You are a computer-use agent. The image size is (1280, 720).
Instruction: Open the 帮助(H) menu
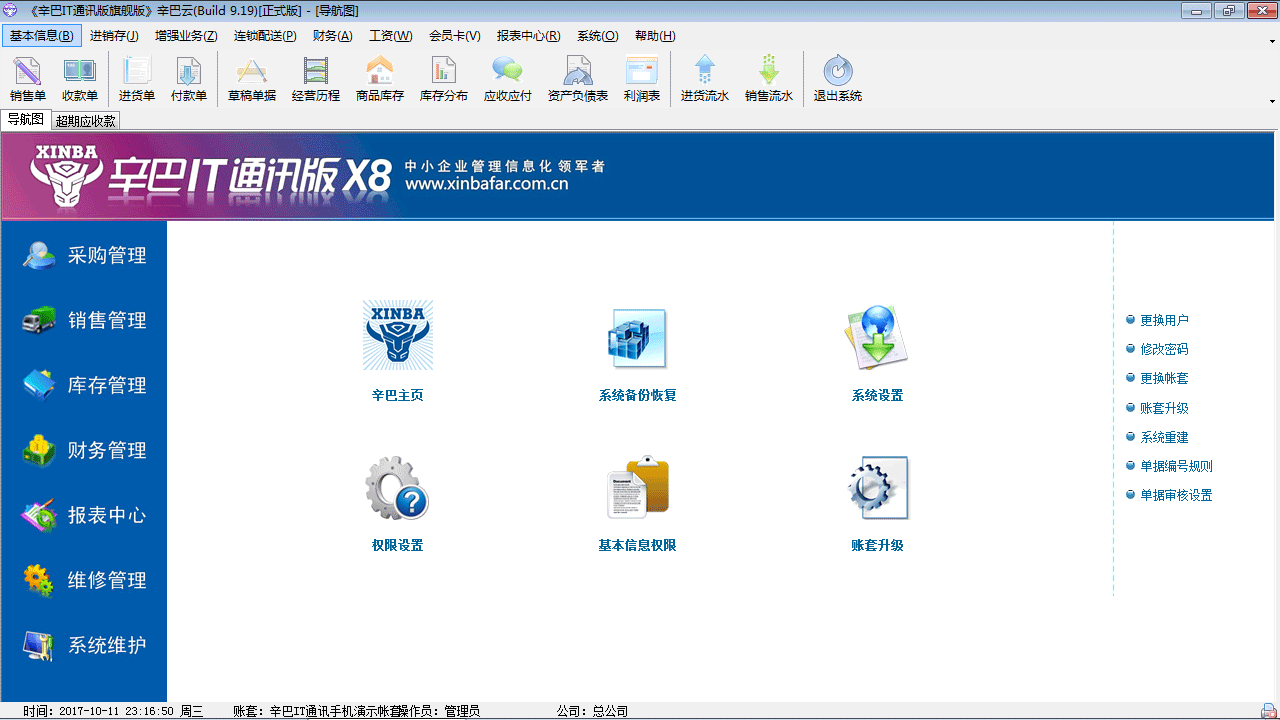655,36
